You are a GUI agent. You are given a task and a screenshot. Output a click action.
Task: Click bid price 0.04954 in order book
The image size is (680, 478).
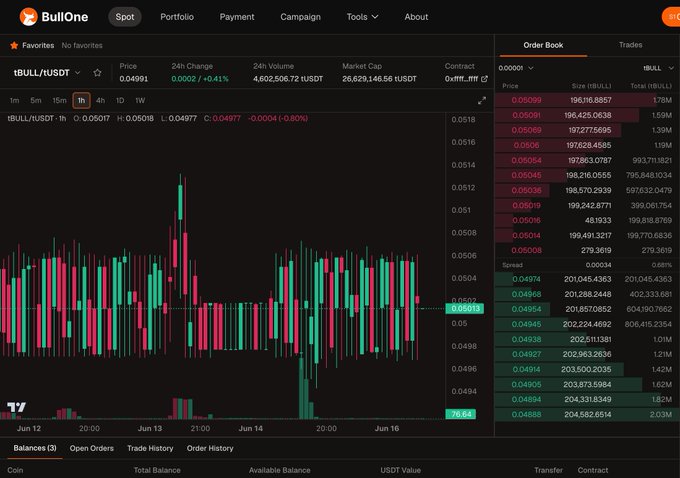pos(526,309)
